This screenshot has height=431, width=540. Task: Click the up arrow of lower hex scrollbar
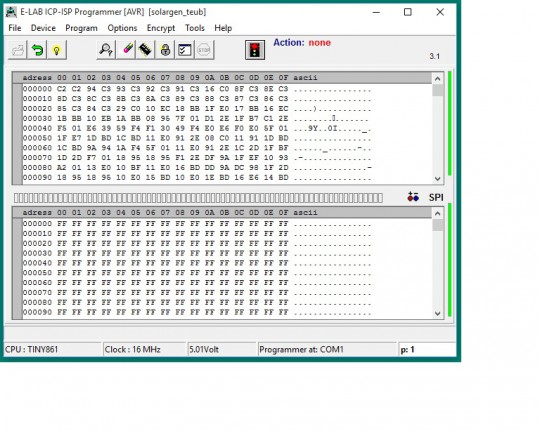pos(437,214)
